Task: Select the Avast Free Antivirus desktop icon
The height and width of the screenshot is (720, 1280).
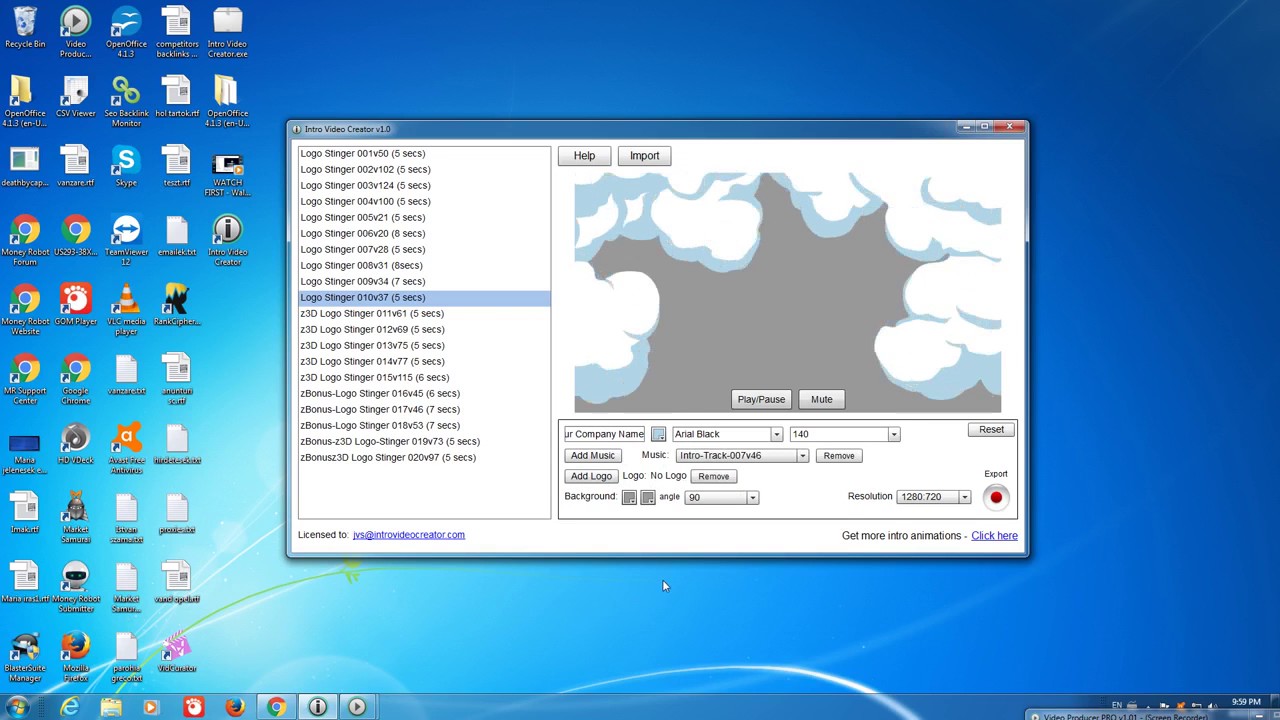Action: [x=126, y=448]
